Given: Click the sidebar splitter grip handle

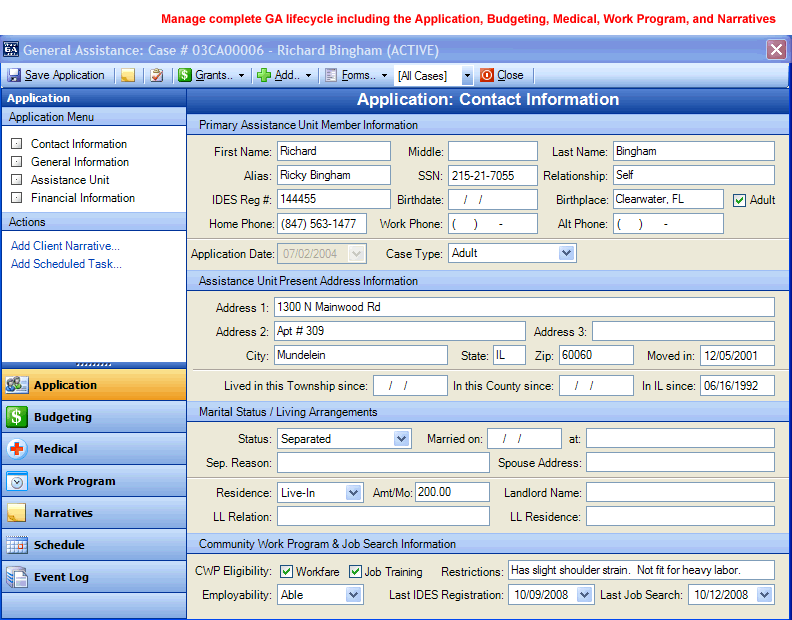Looking at the screenshot, I should click(x=94, y=364).
